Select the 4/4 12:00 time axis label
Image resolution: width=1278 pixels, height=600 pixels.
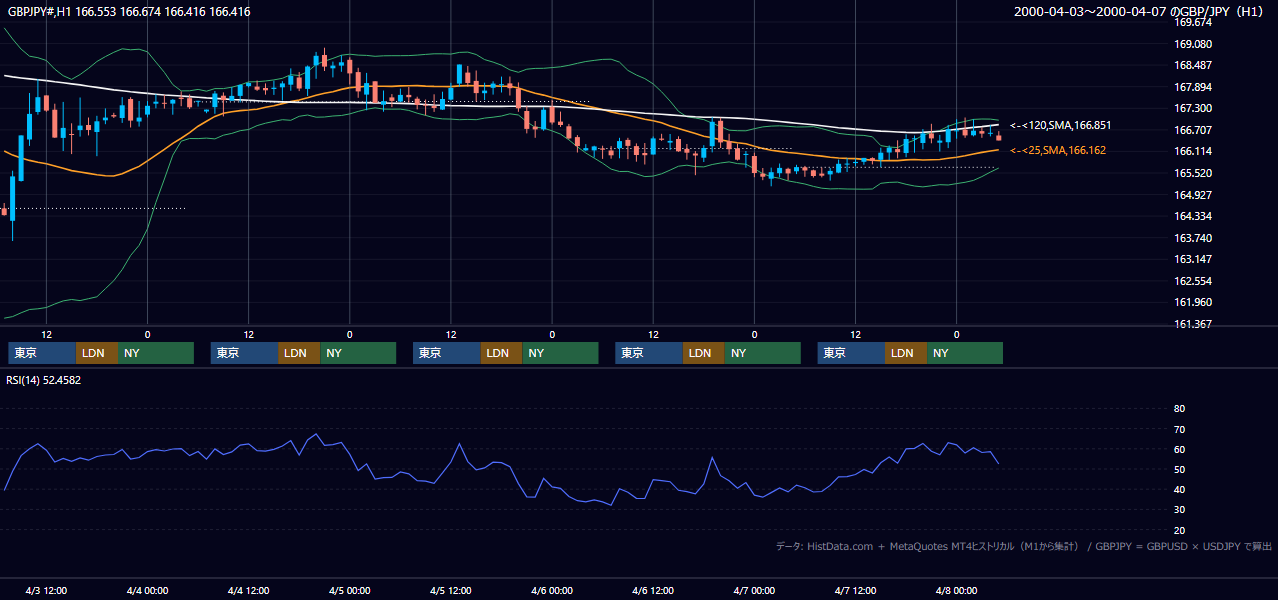coord(248,591)
